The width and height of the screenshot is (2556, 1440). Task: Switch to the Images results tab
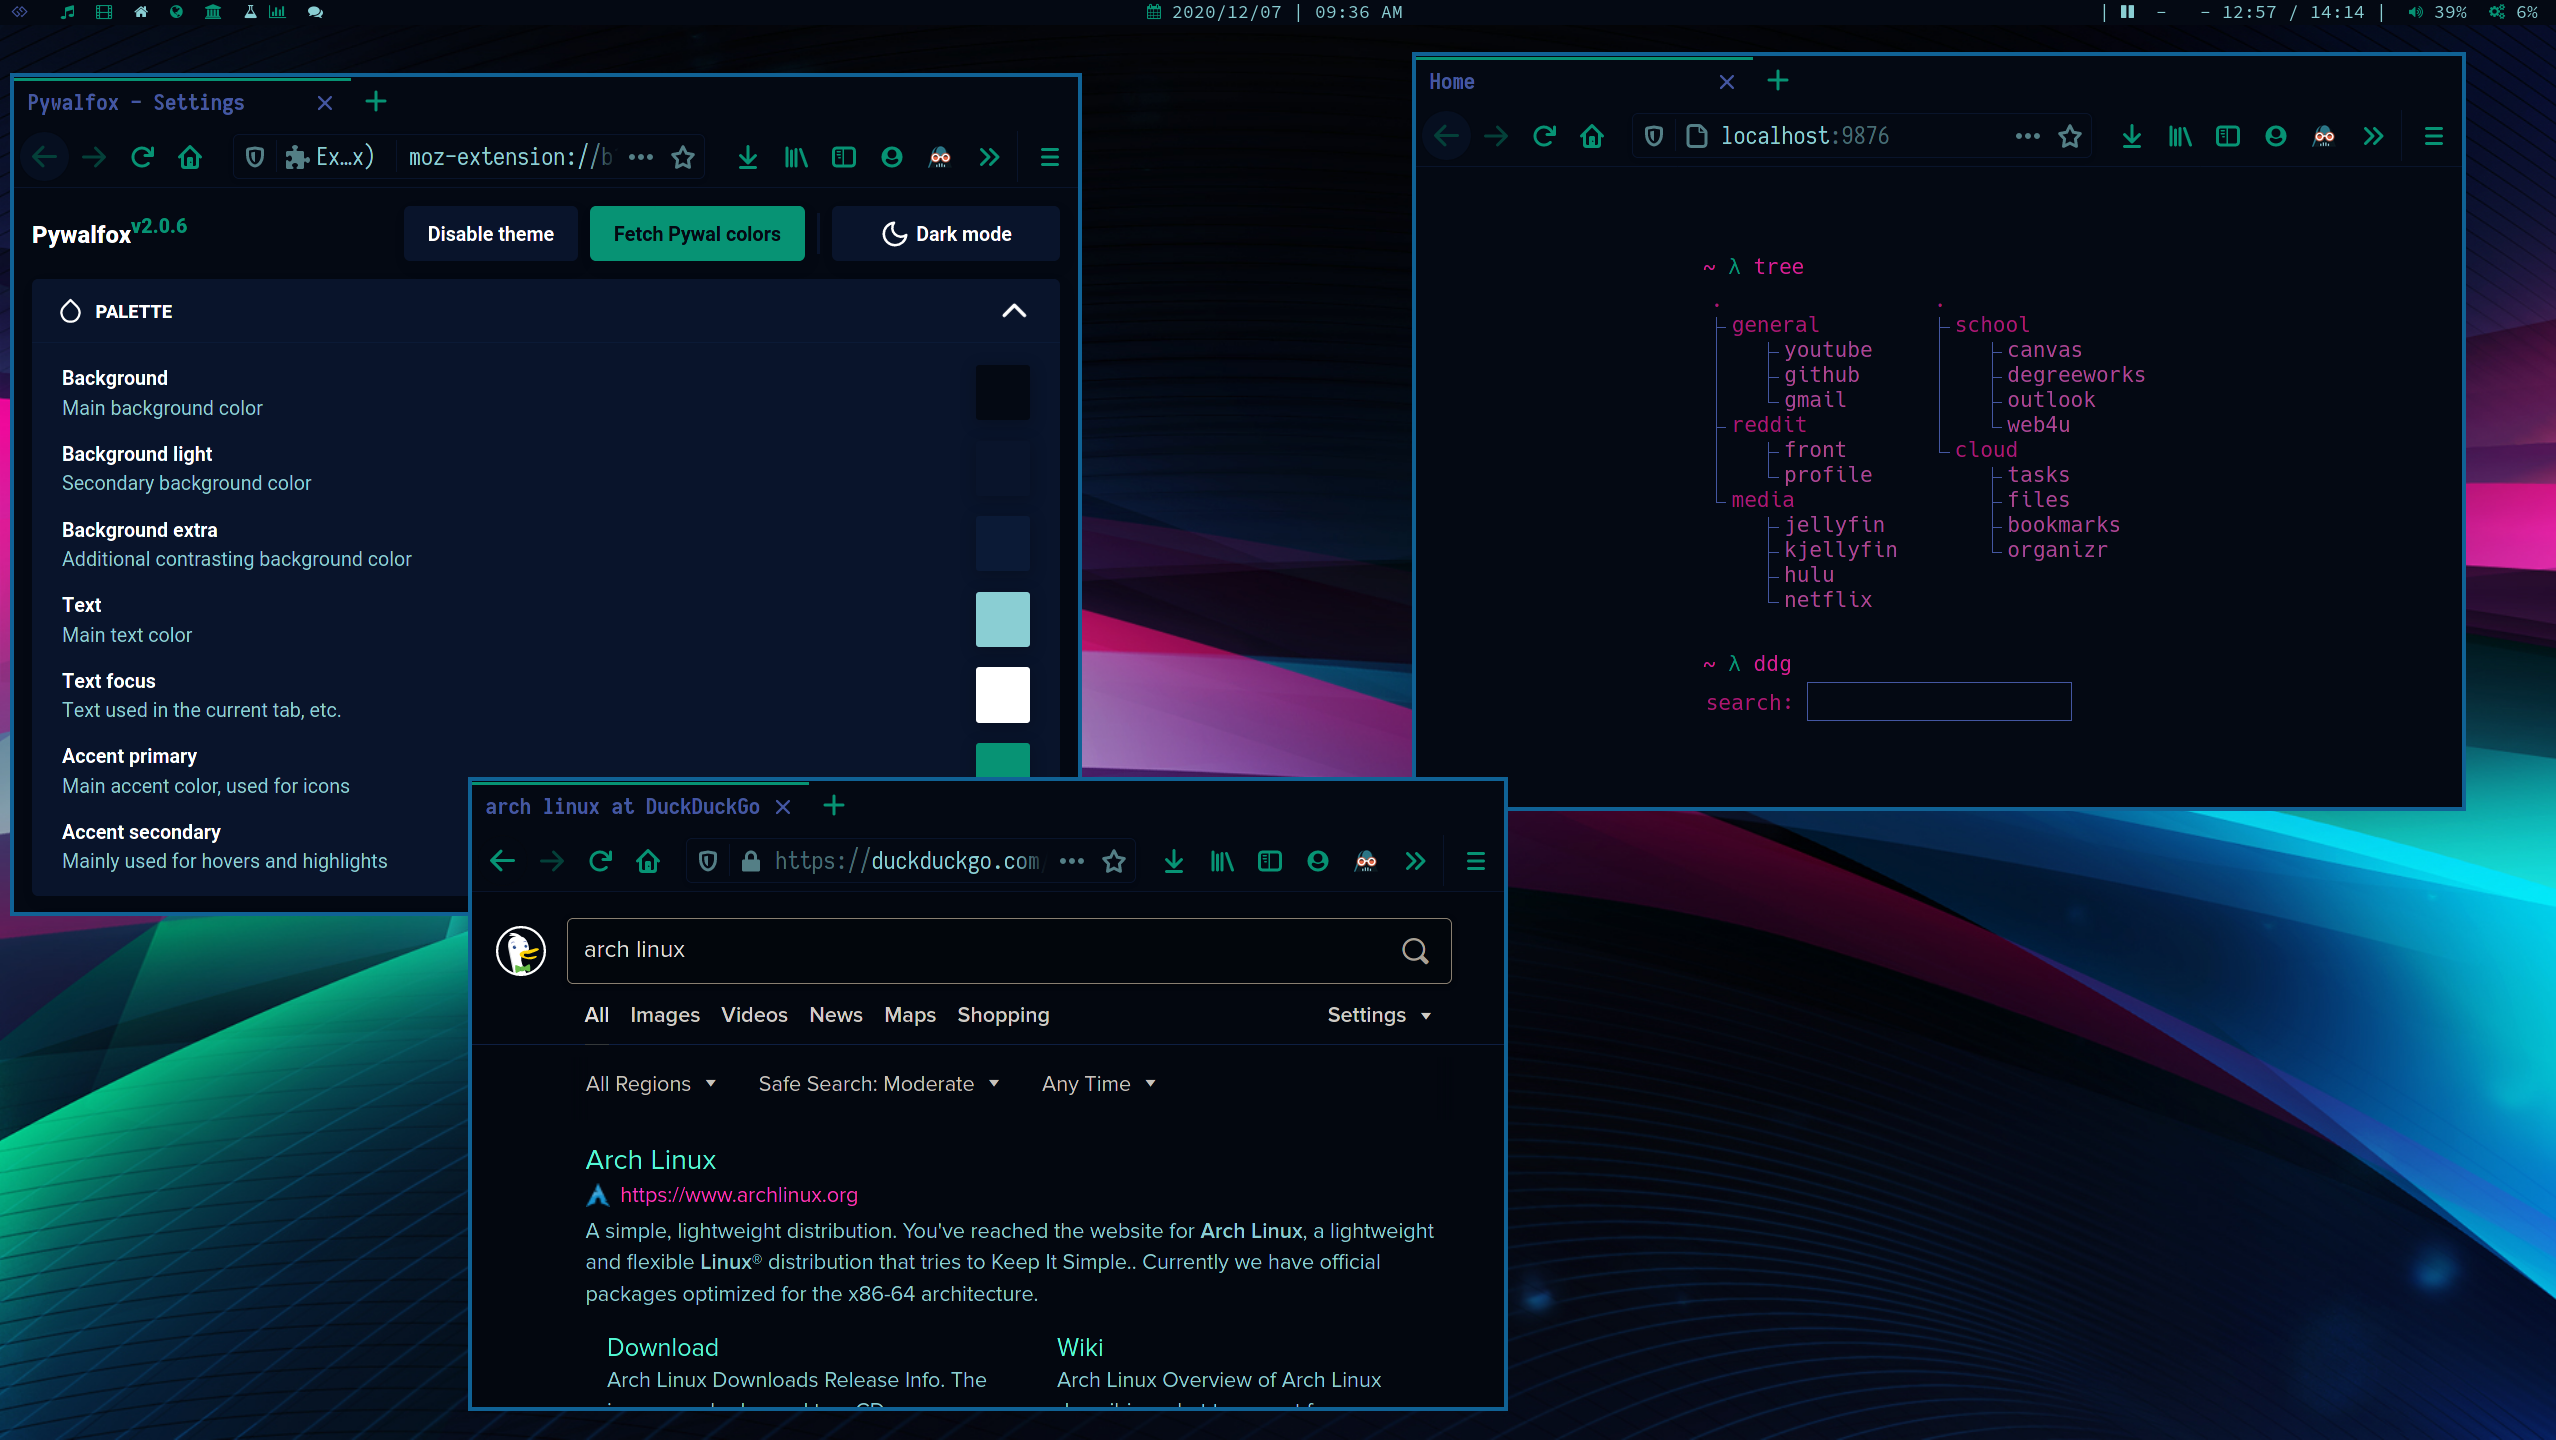click(664, 1015)
